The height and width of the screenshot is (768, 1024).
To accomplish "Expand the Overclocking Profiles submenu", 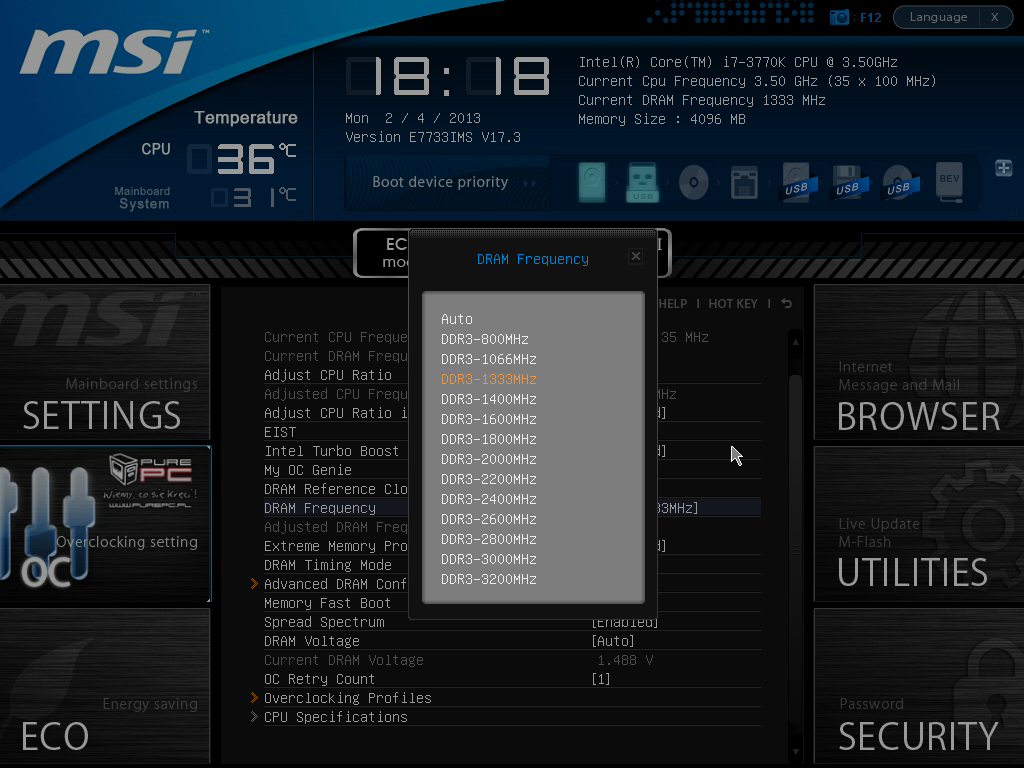I will (347, 698).
